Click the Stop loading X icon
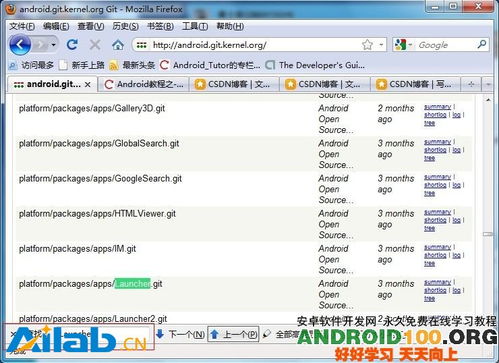The width and height of the screenshot is (499, 363). click(95, 45)
